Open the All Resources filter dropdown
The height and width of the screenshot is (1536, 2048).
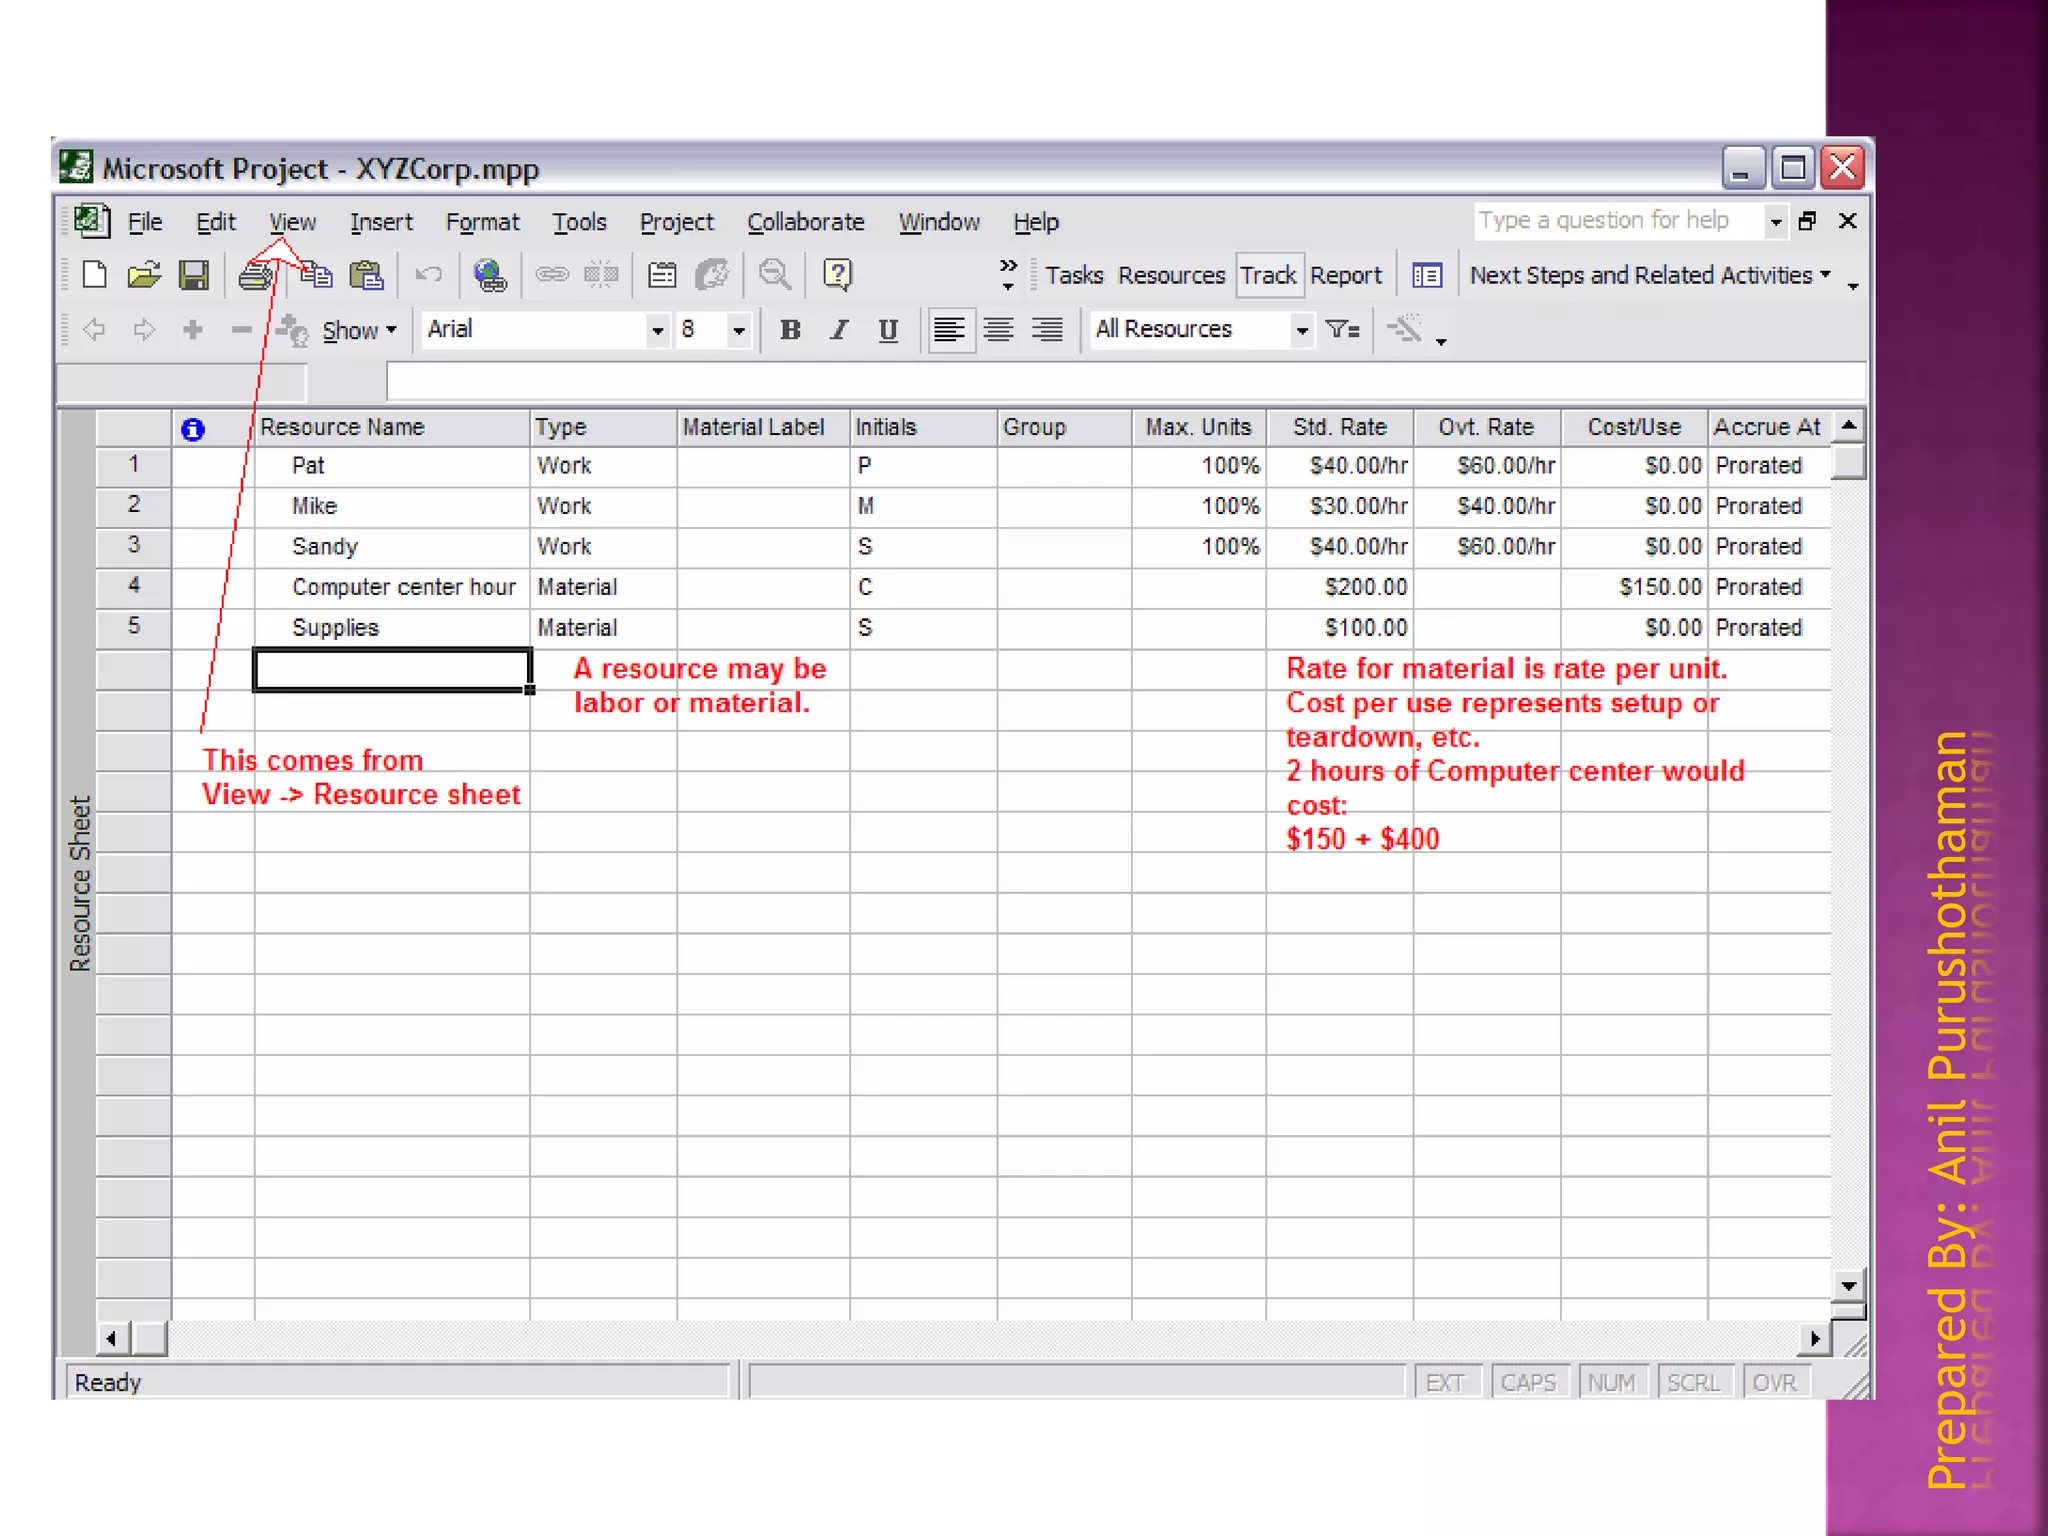(1301, 330)
